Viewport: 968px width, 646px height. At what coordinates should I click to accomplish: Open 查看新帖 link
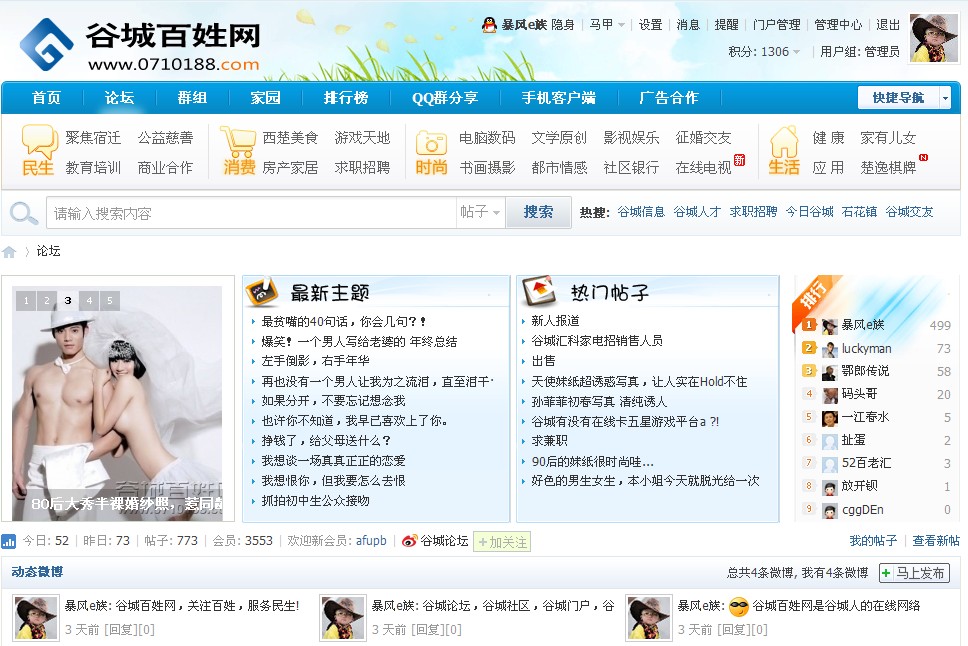pyautogui.click(x=936, y=541)
